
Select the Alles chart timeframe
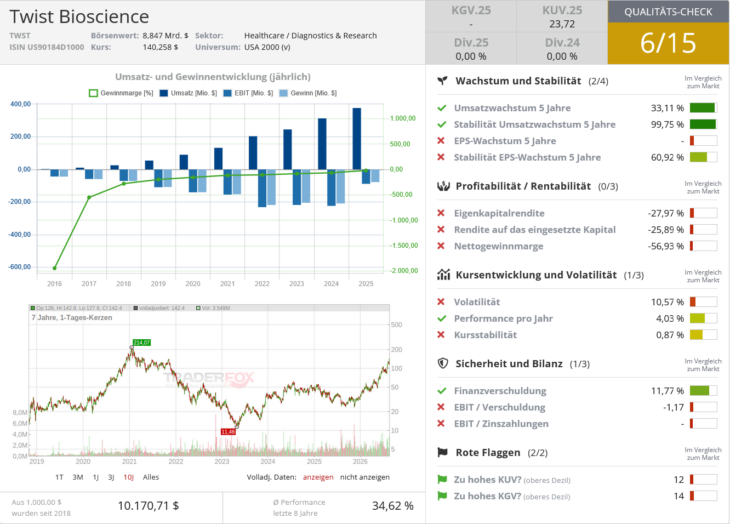pyautogui.click(x=151, y=477)
